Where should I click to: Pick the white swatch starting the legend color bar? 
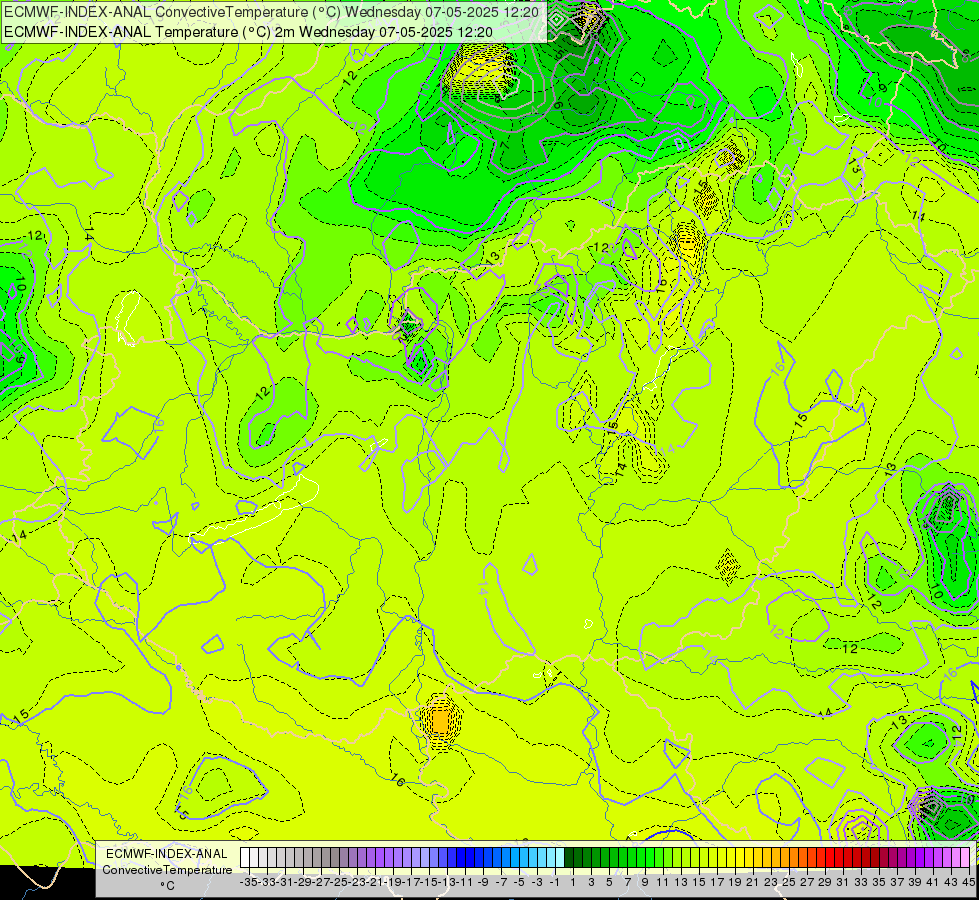pos(245,858)
